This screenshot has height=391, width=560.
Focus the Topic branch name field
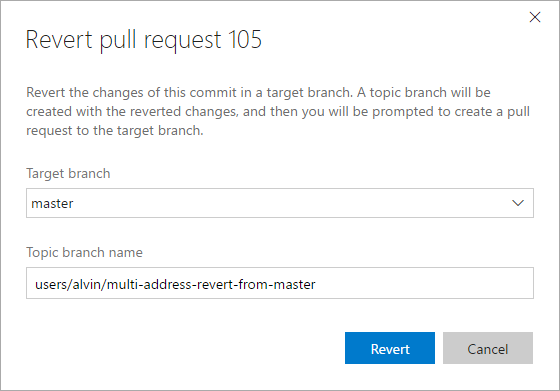click(x=280, y=283)
